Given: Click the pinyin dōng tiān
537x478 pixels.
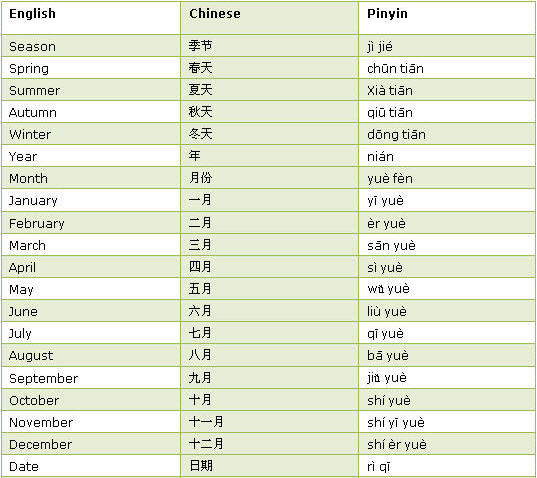Looking at the screenshot, I should [x=396, y=135].
